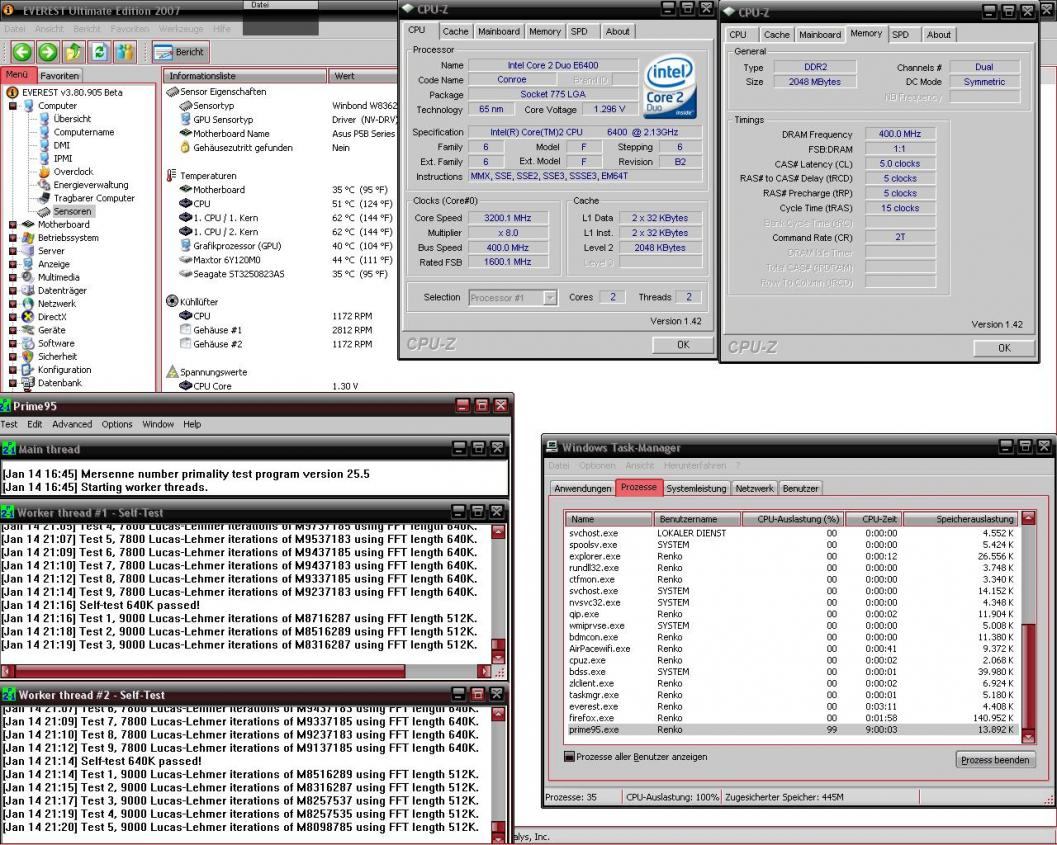This screenshot has width=1057, height=845.
Task: Expand the Betriebssystem tree node
Action: coord(13,238)
